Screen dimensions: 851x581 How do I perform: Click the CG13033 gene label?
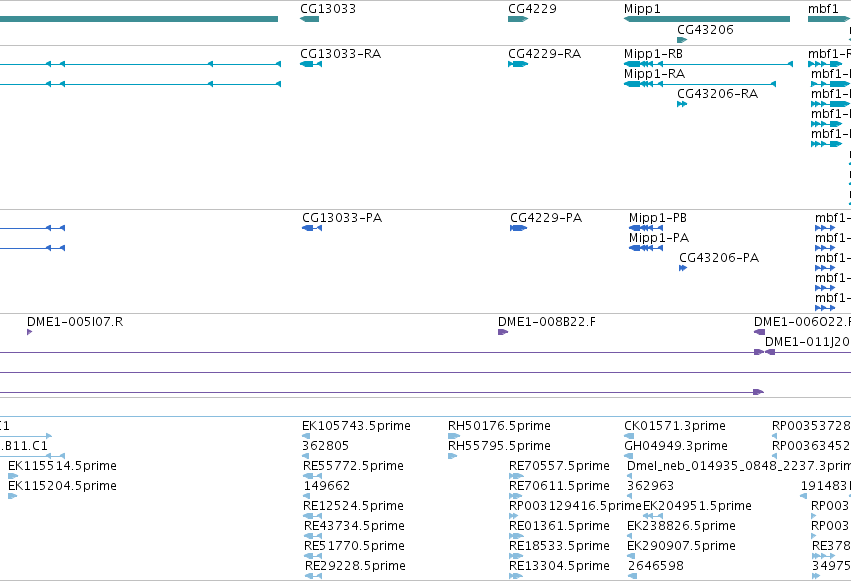click(328, 9)
